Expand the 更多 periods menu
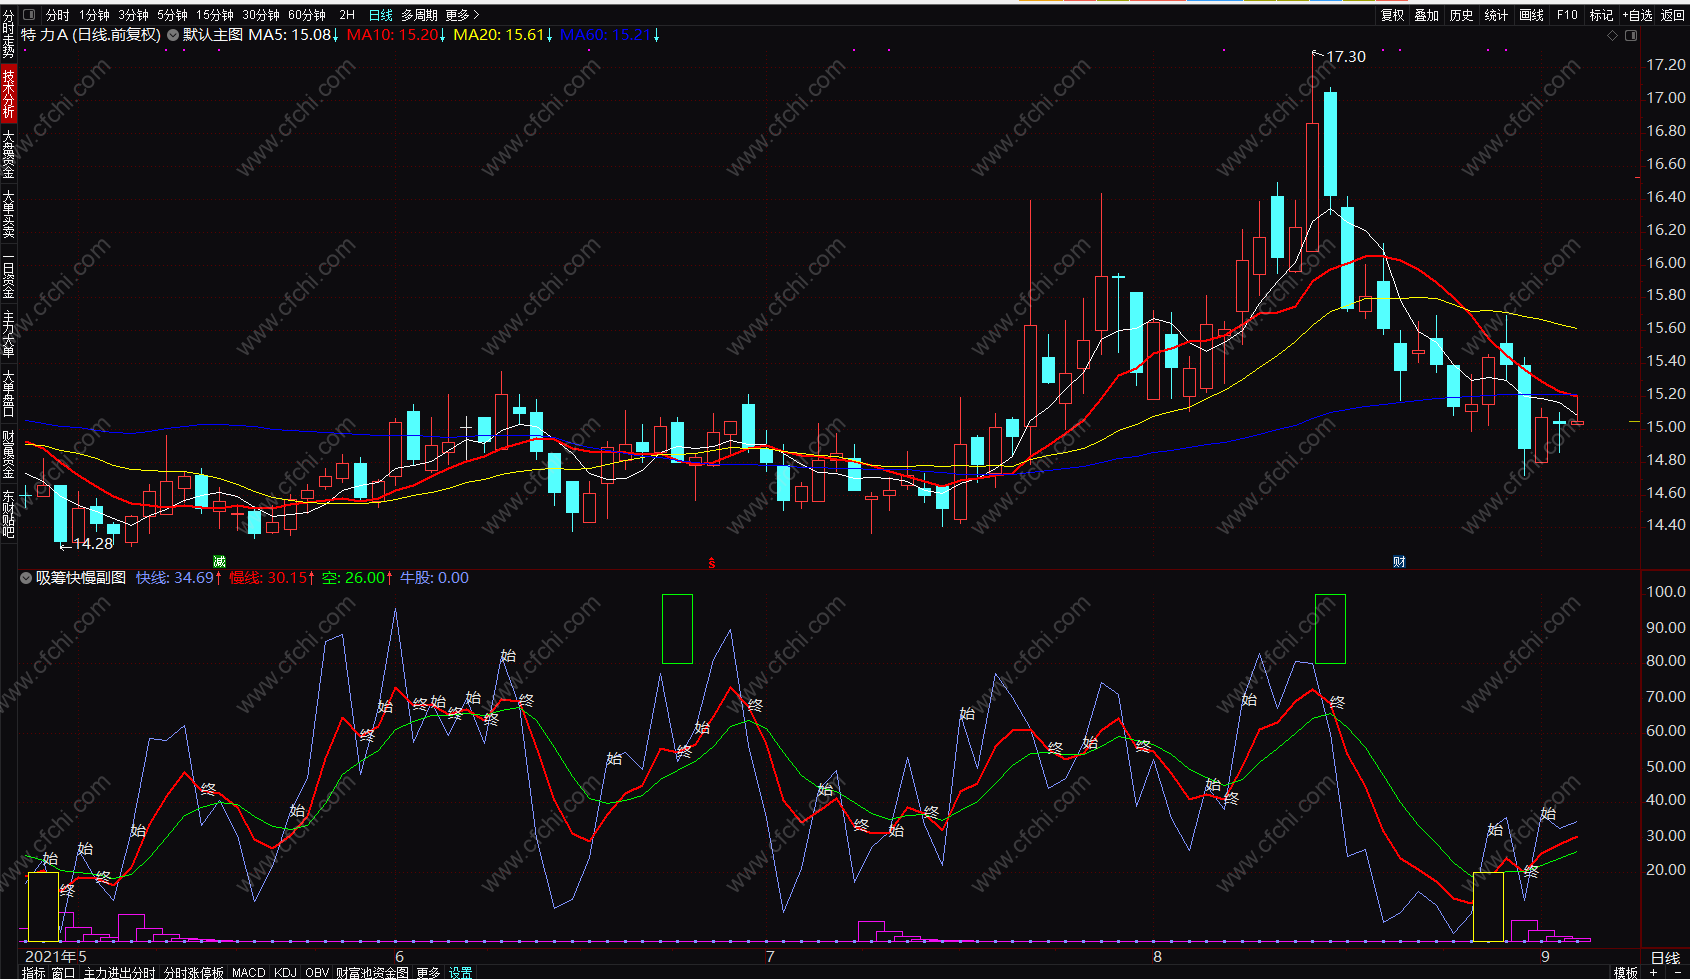Viewport: 1690px width, 979px height. tap(462, 15)
